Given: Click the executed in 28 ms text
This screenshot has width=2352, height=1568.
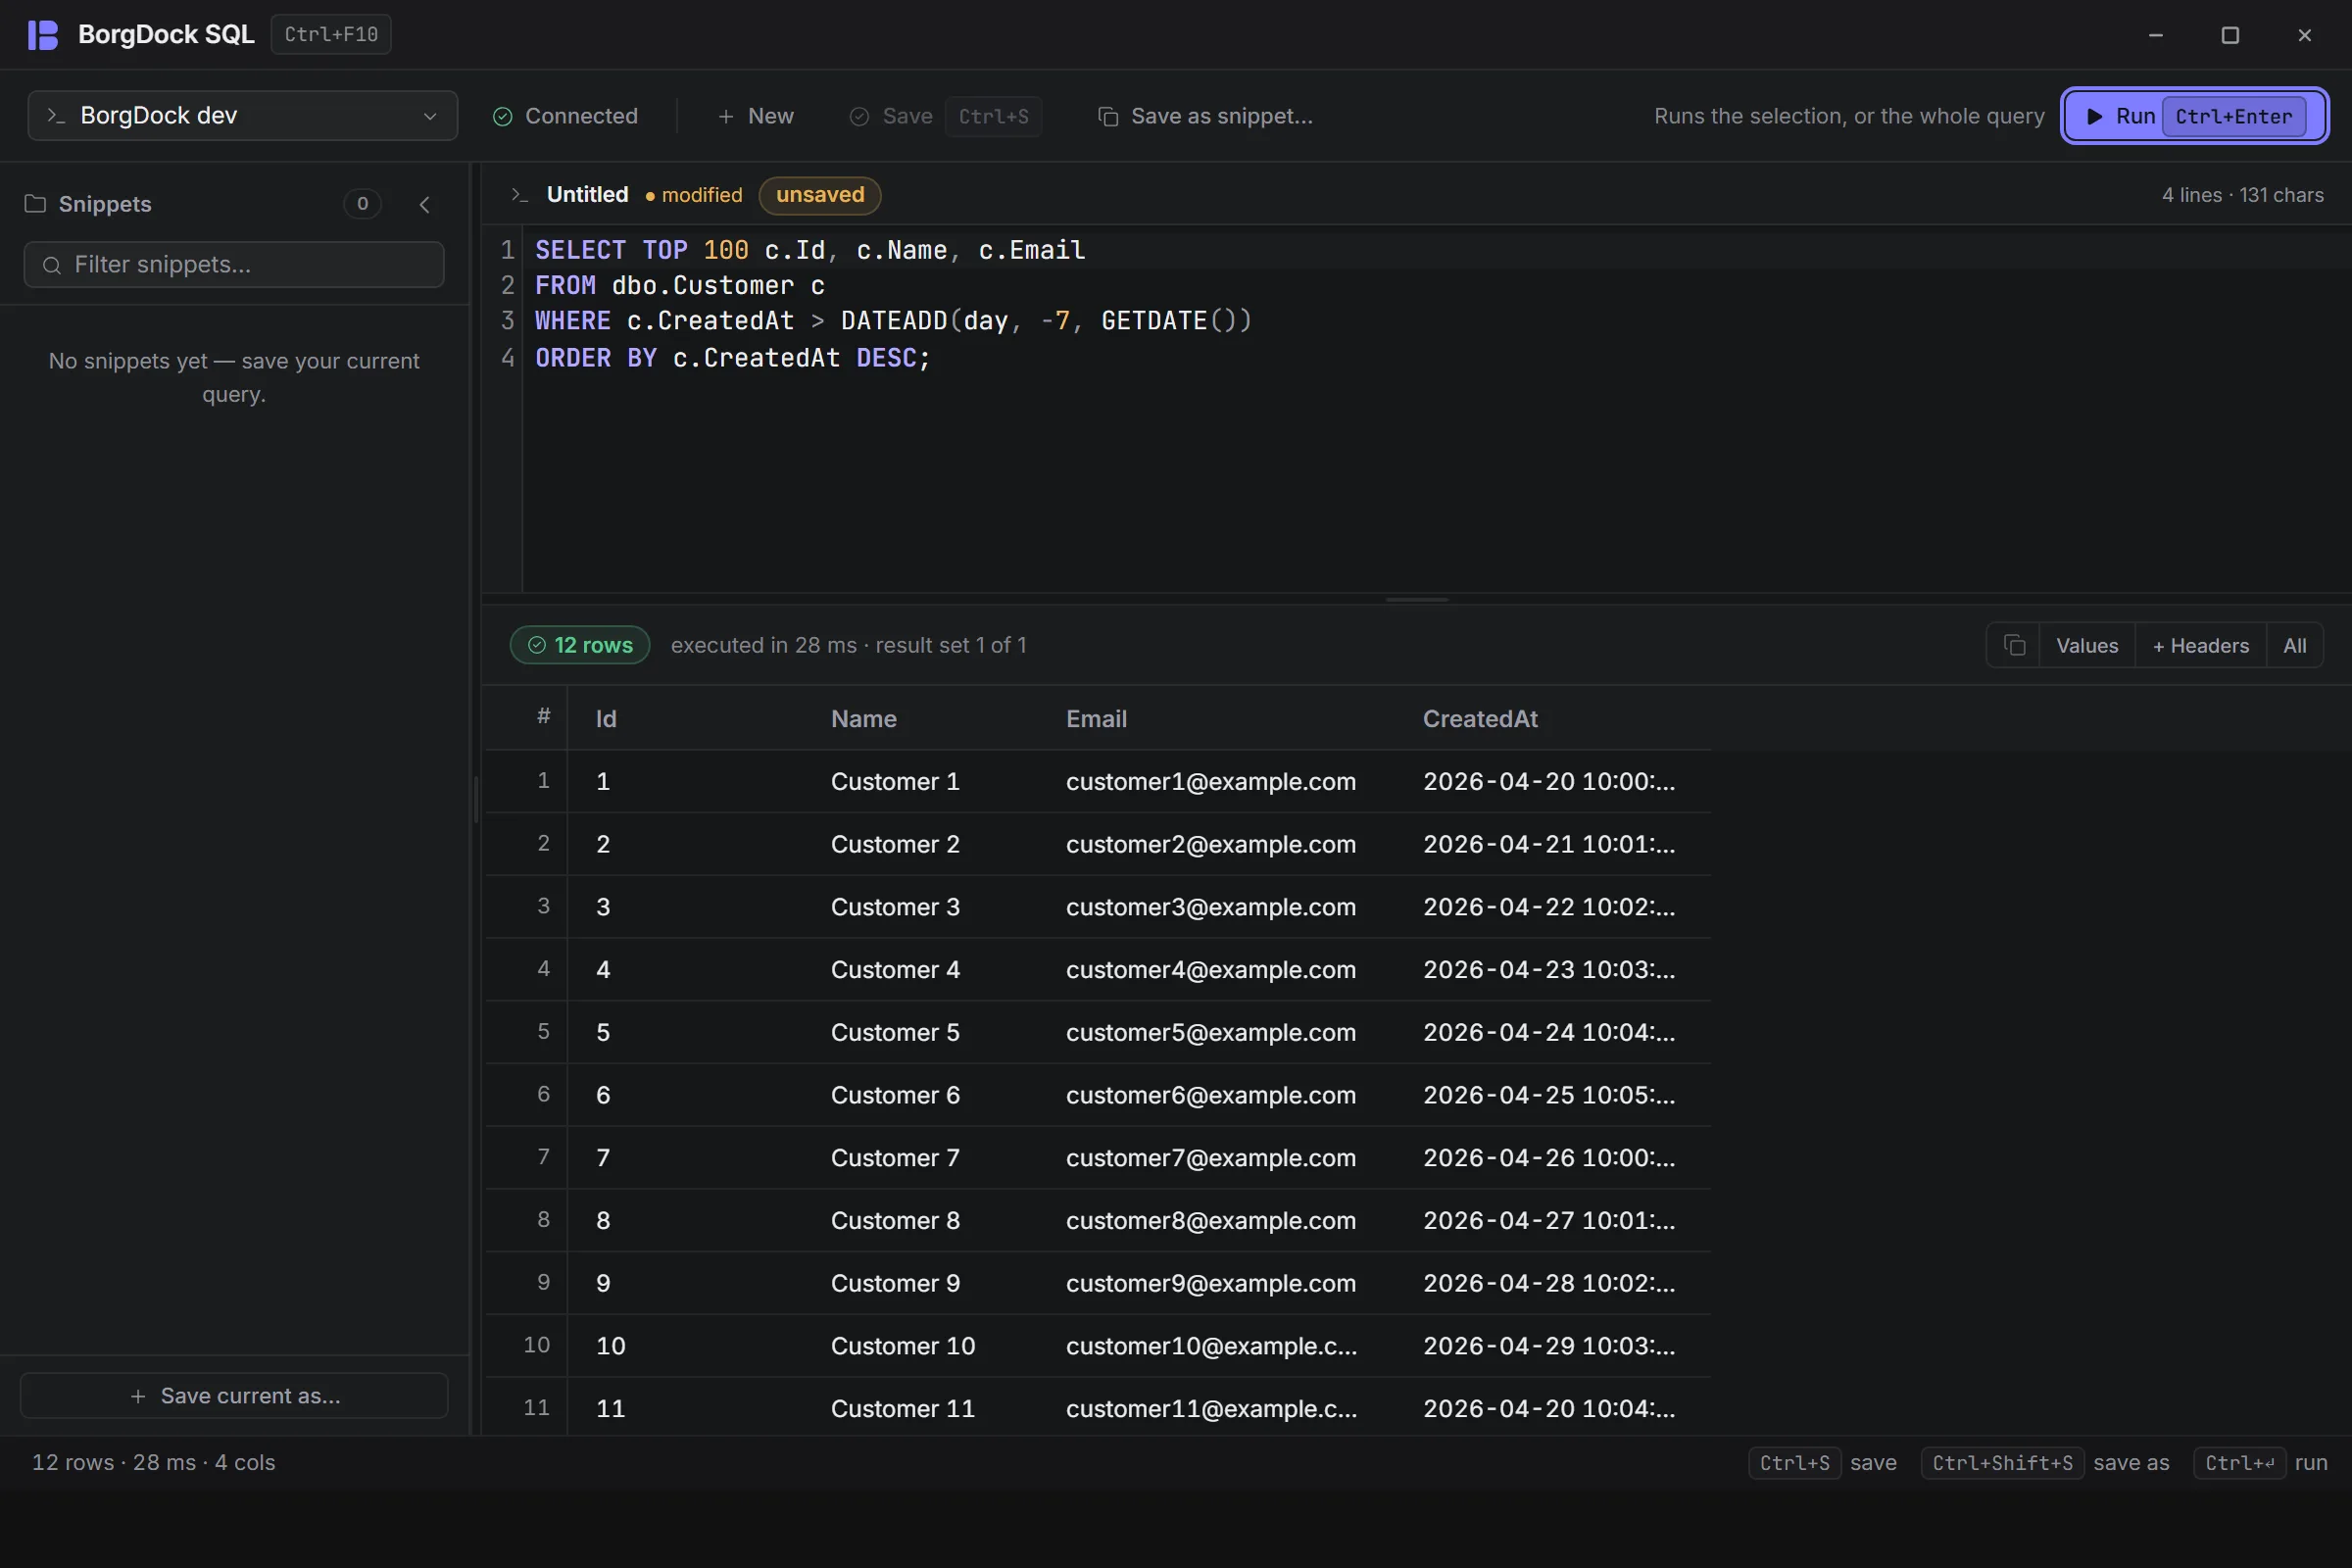Looking at the screenshot, I should click(764, 646).
